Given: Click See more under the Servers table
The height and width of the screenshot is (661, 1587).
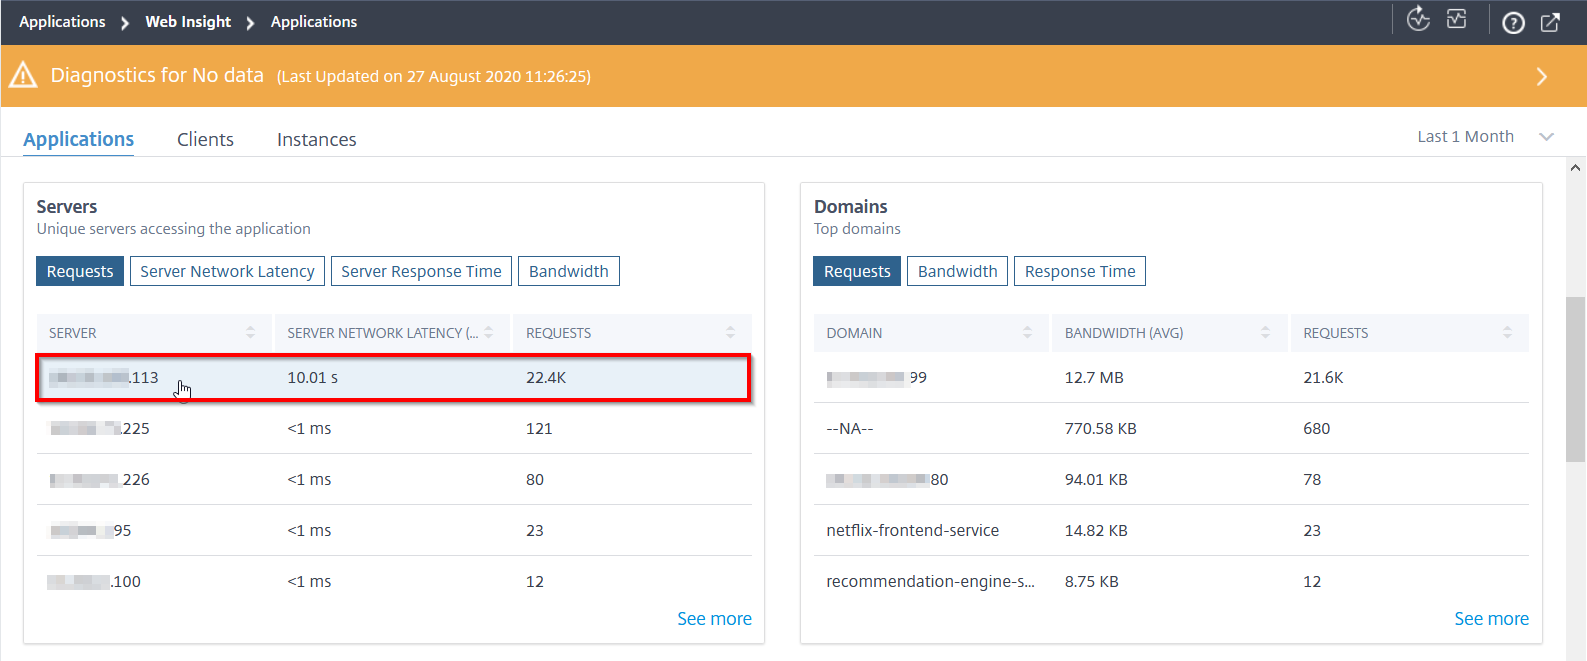Looking at the screenshot, I should 714,619.
